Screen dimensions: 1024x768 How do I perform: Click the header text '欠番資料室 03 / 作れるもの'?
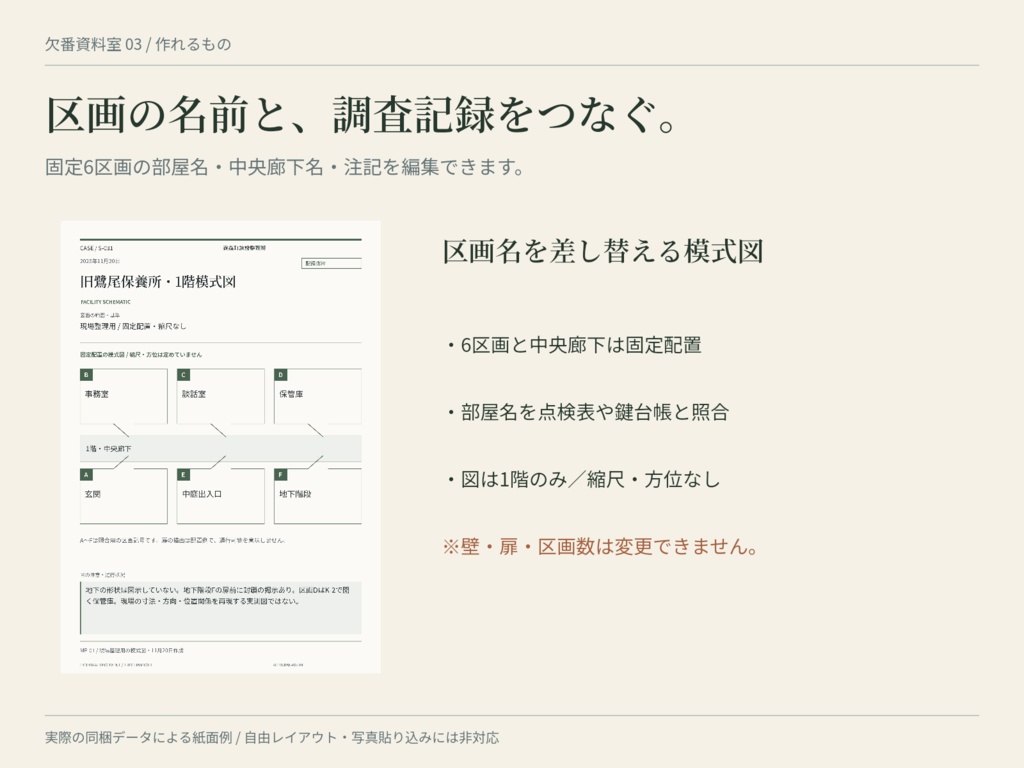click(x=138, y=44)
